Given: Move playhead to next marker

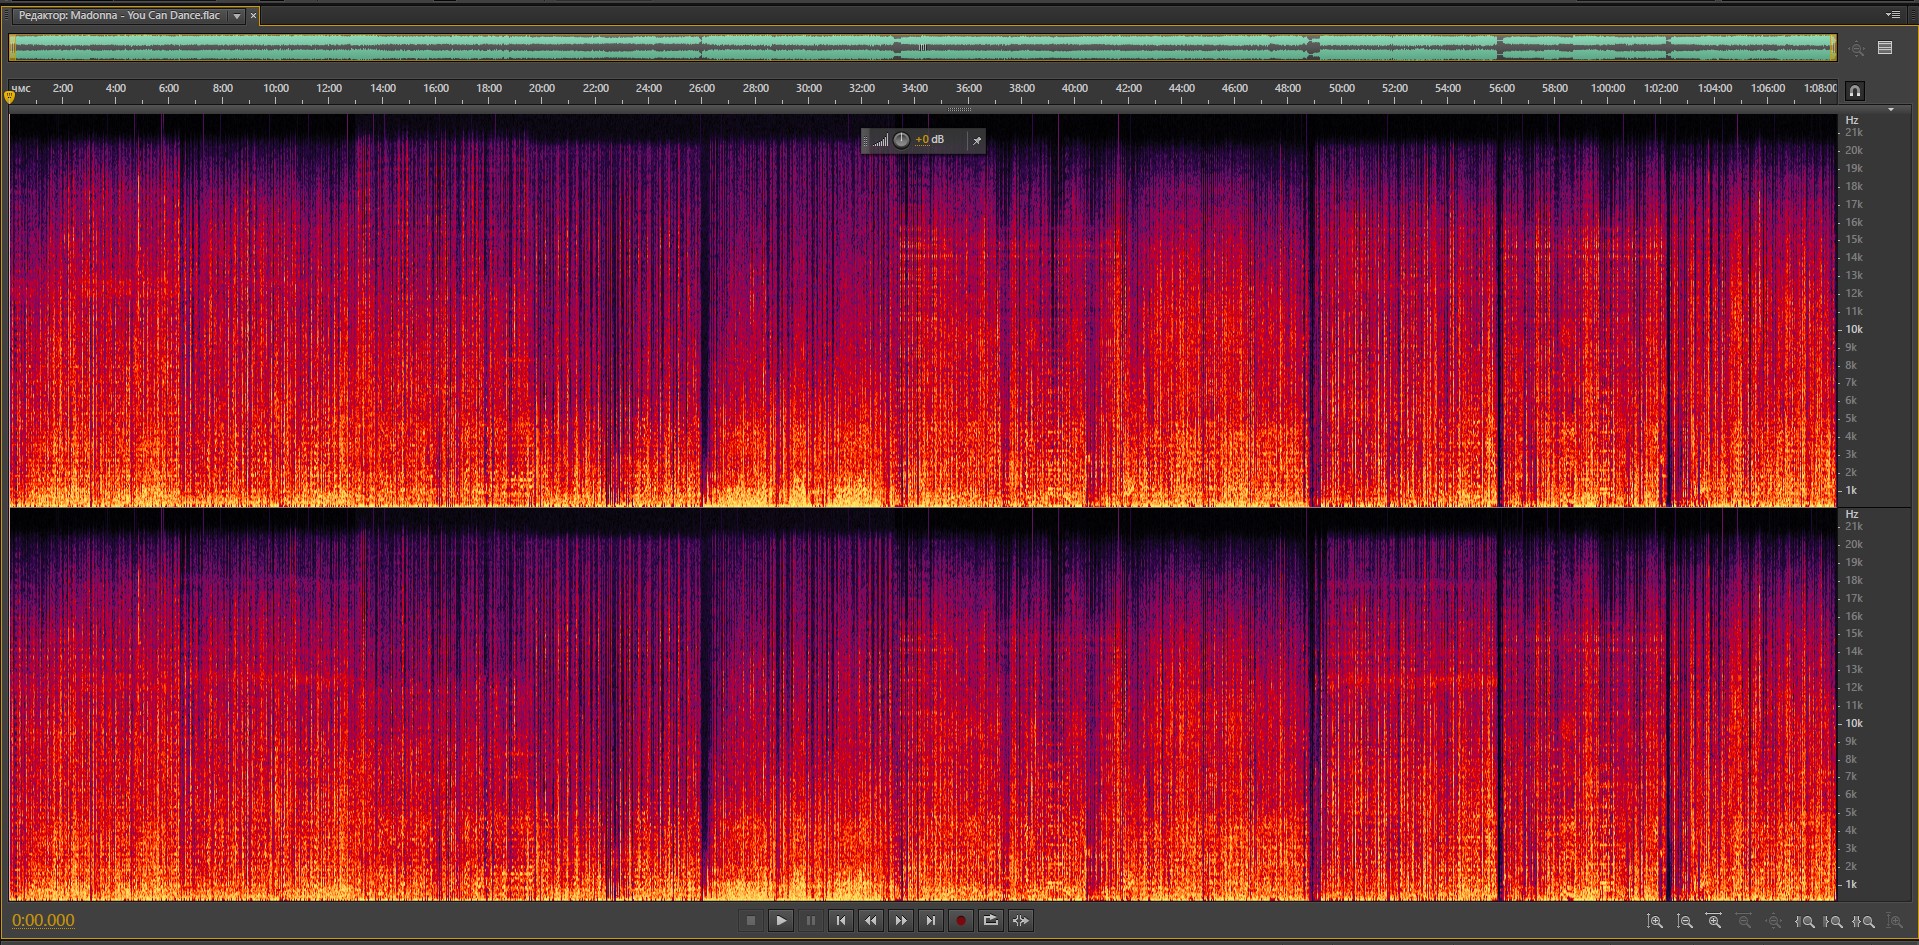Looking at the screenshot, I should (x=931, y=921).
